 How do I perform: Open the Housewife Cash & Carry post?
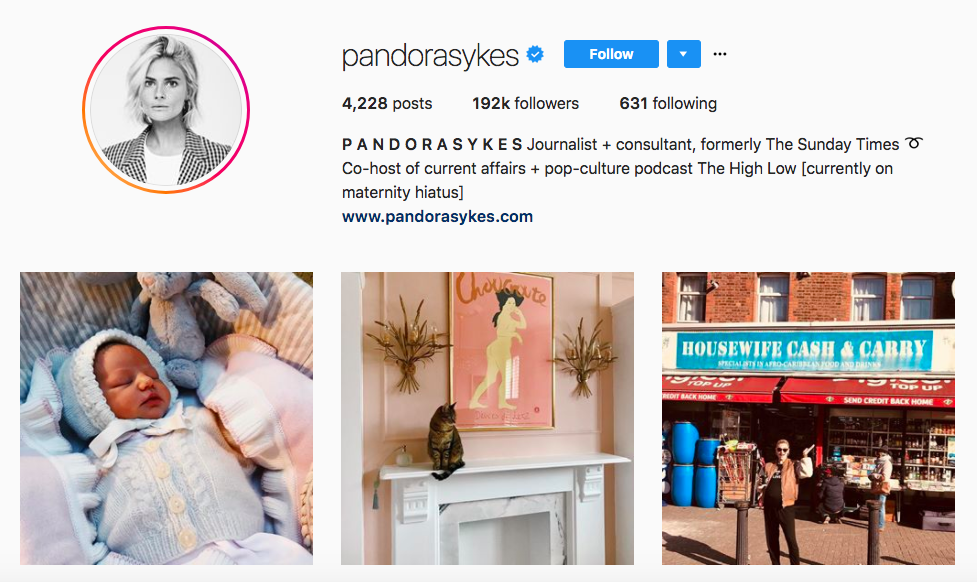pos(808,418)
